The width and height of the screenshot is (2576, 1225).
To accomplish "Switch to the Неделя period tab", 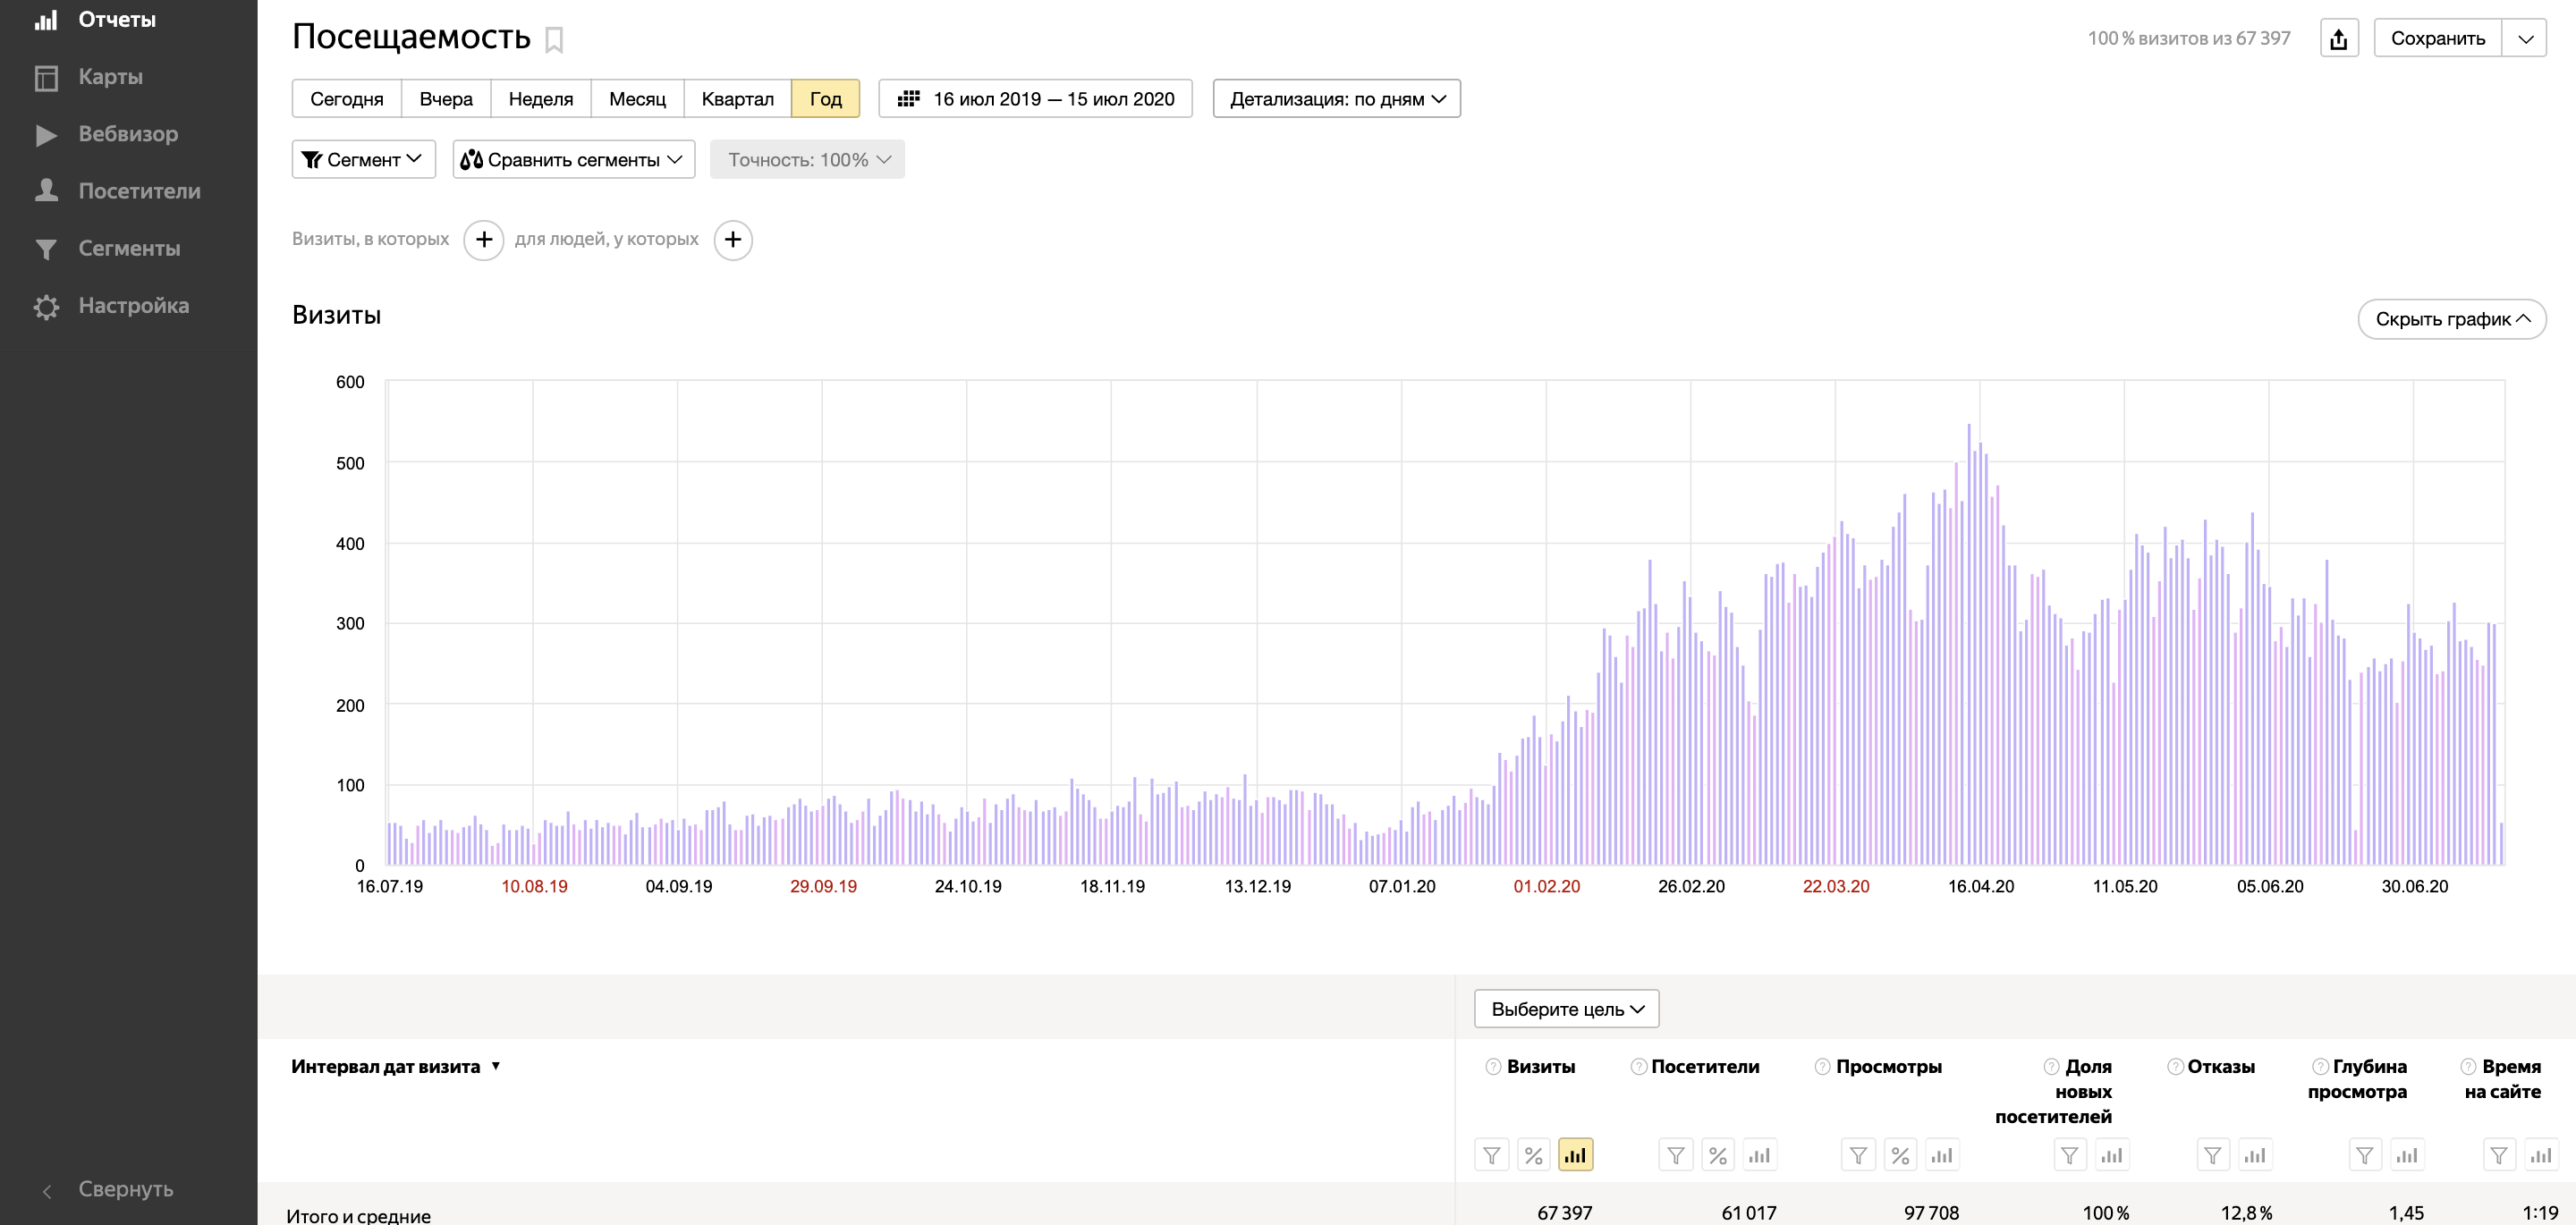I will 540,99.
